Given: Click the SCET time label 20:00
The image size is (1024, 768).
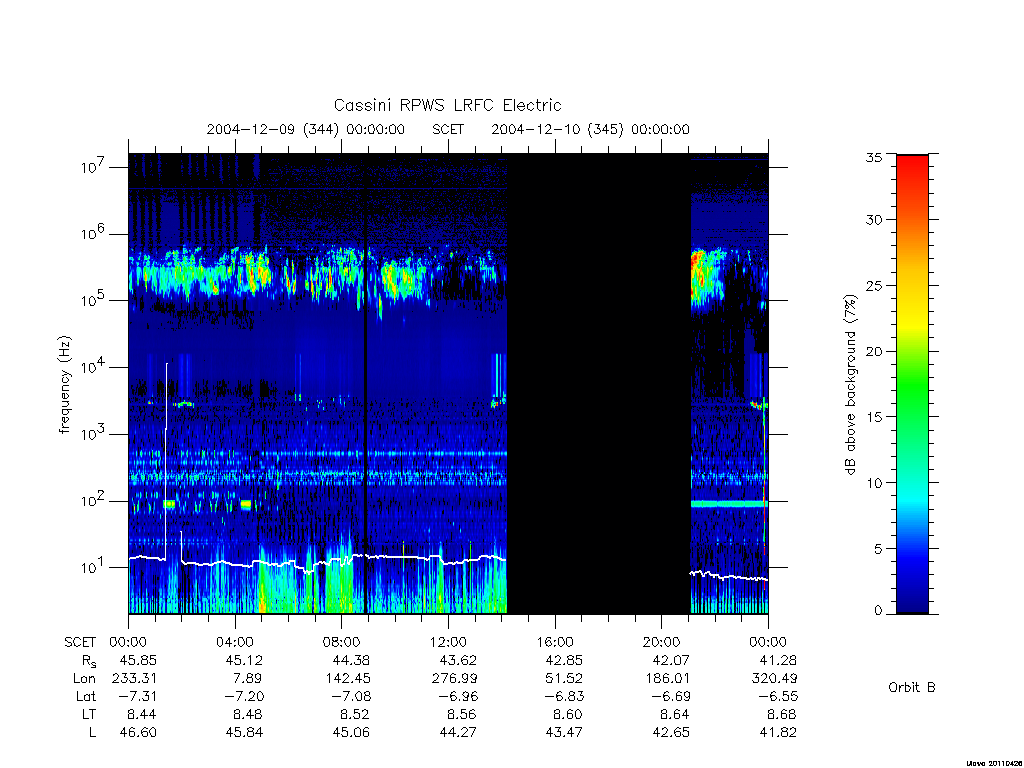Looking at the screenshot, I should (662, 642).
